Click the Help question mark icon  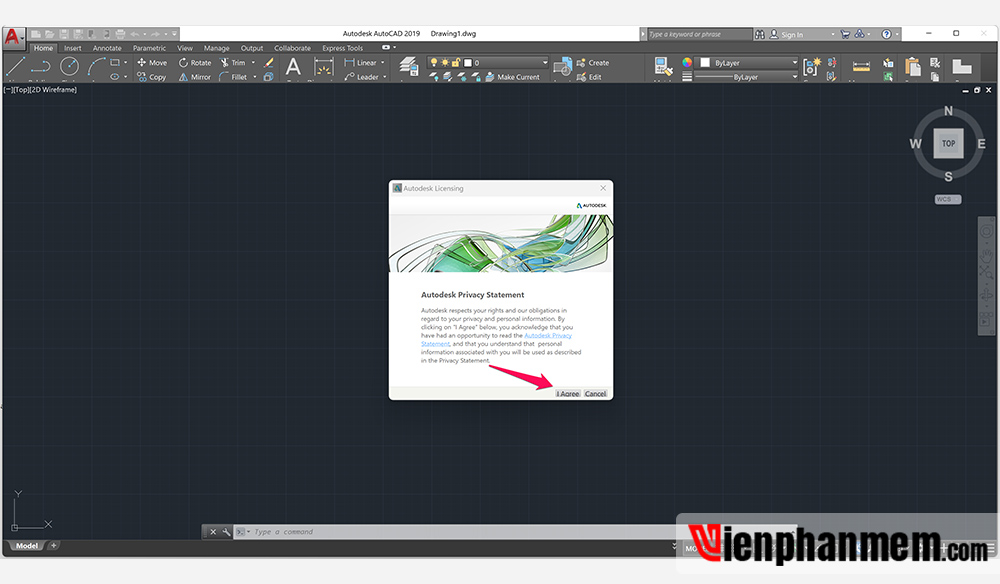click(886, 34)
